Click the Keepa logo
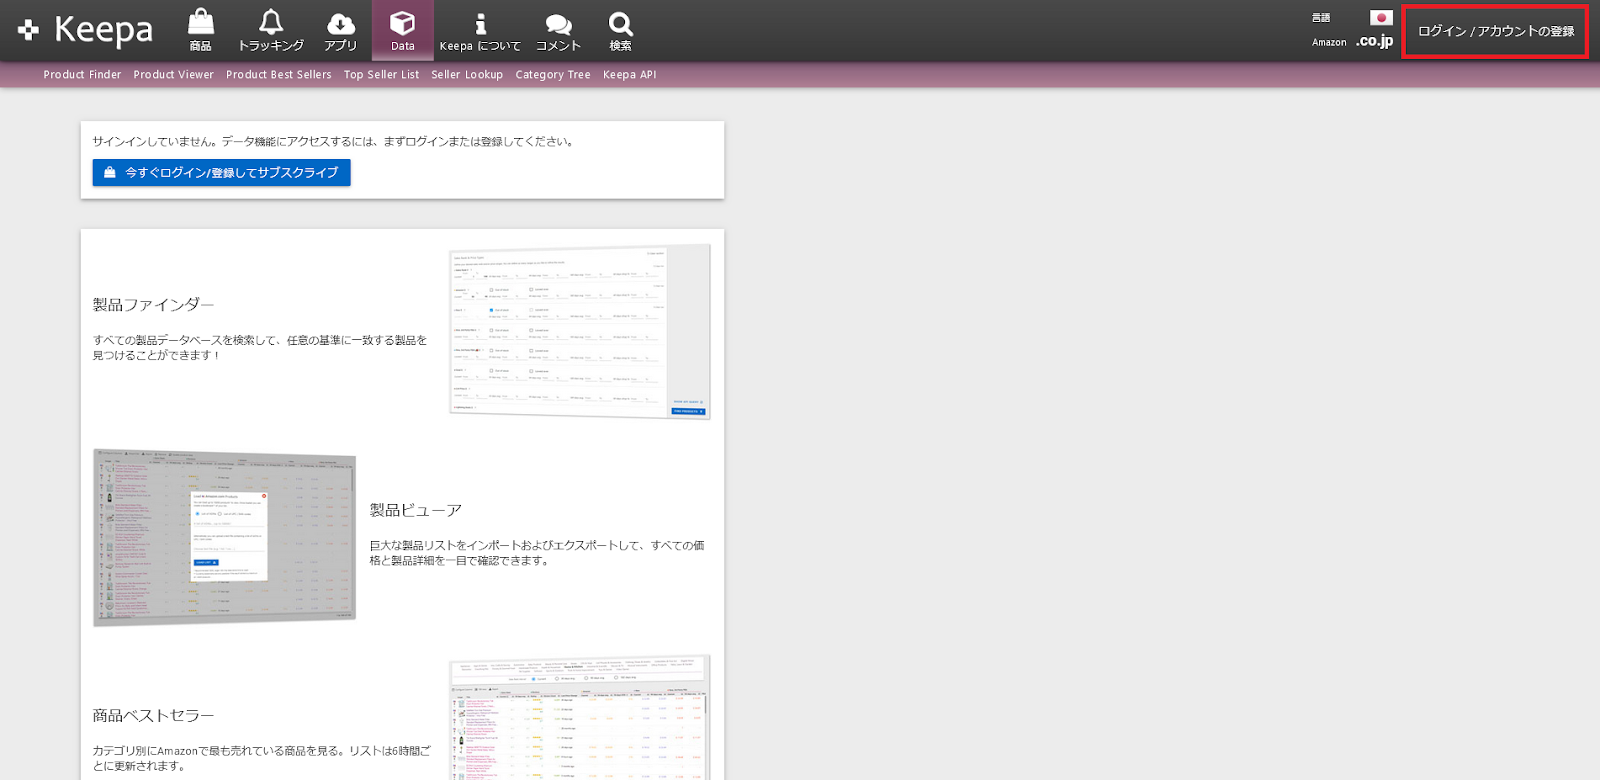Viewport: 1600px width, 780px height. click(x=85, y=30)
